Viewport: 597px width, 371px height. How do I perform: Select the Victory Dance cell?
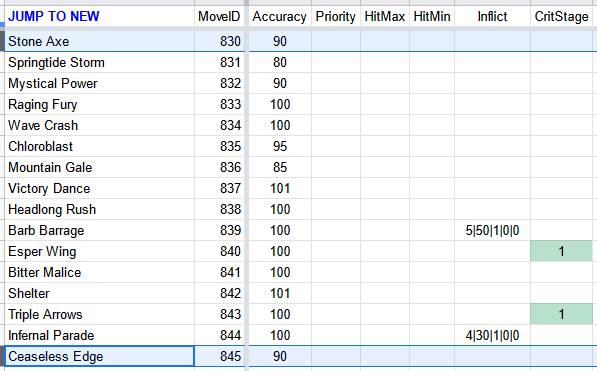click(x=99, y=188)
